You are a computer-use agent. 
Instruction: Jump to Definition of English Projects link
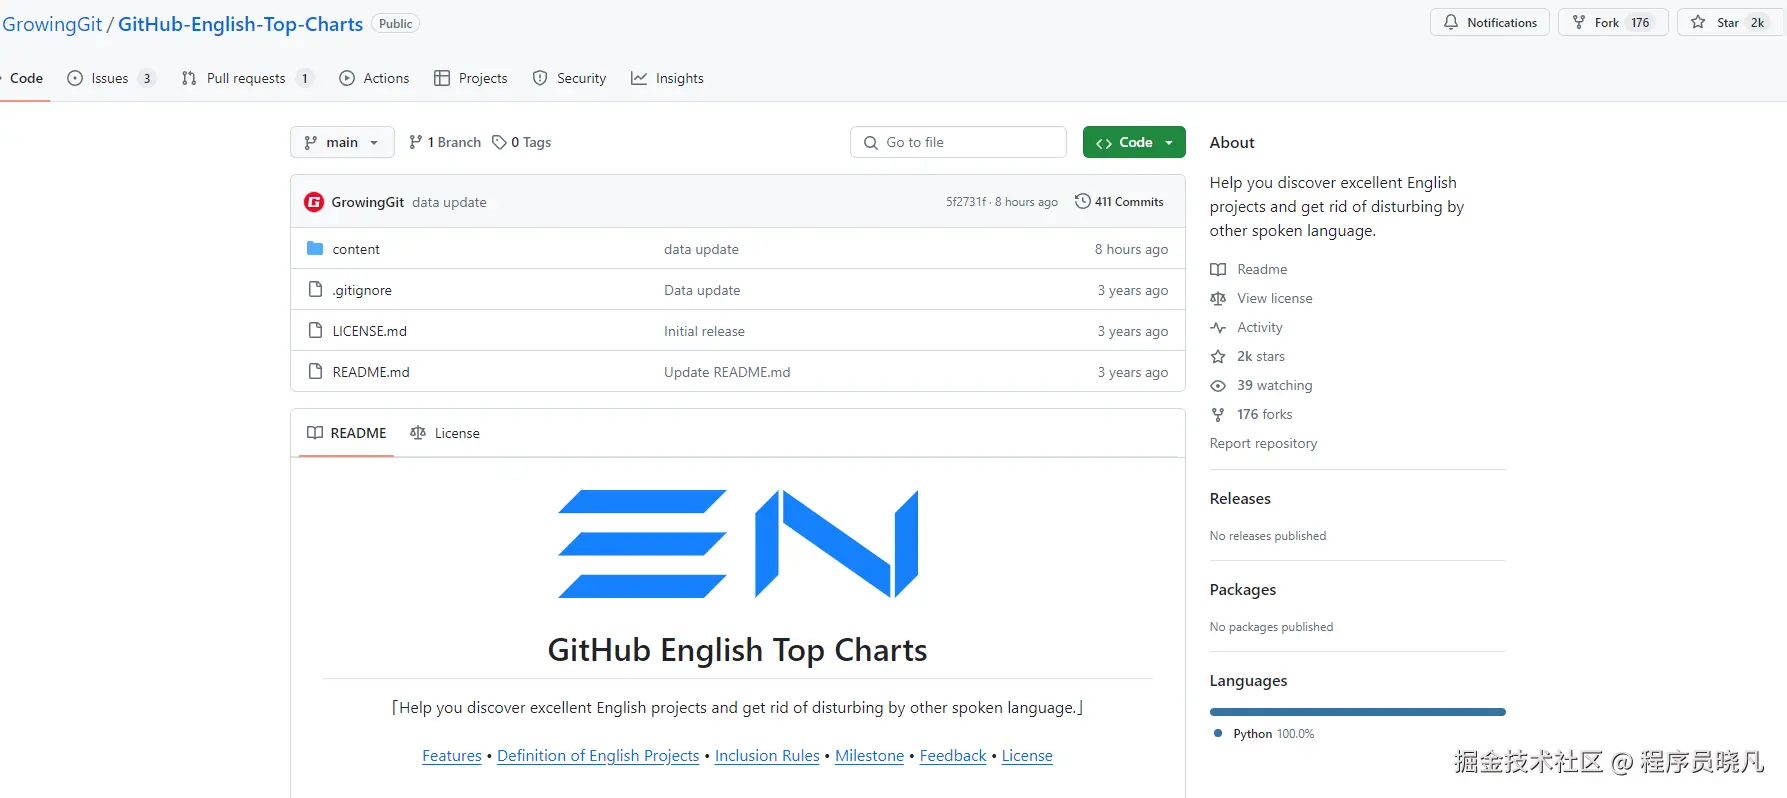[x=598, y=756]
